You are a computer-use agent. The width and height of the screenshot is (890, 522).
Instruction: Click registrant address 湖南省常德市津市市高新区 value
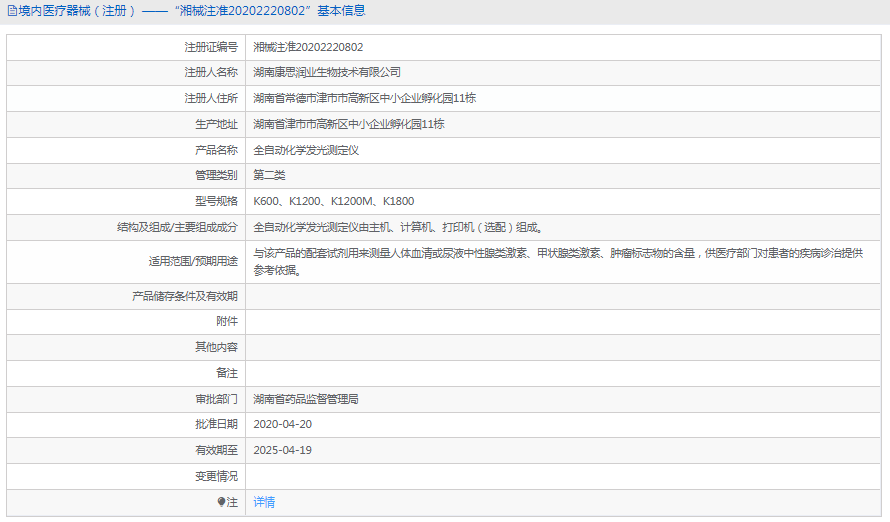364,98
